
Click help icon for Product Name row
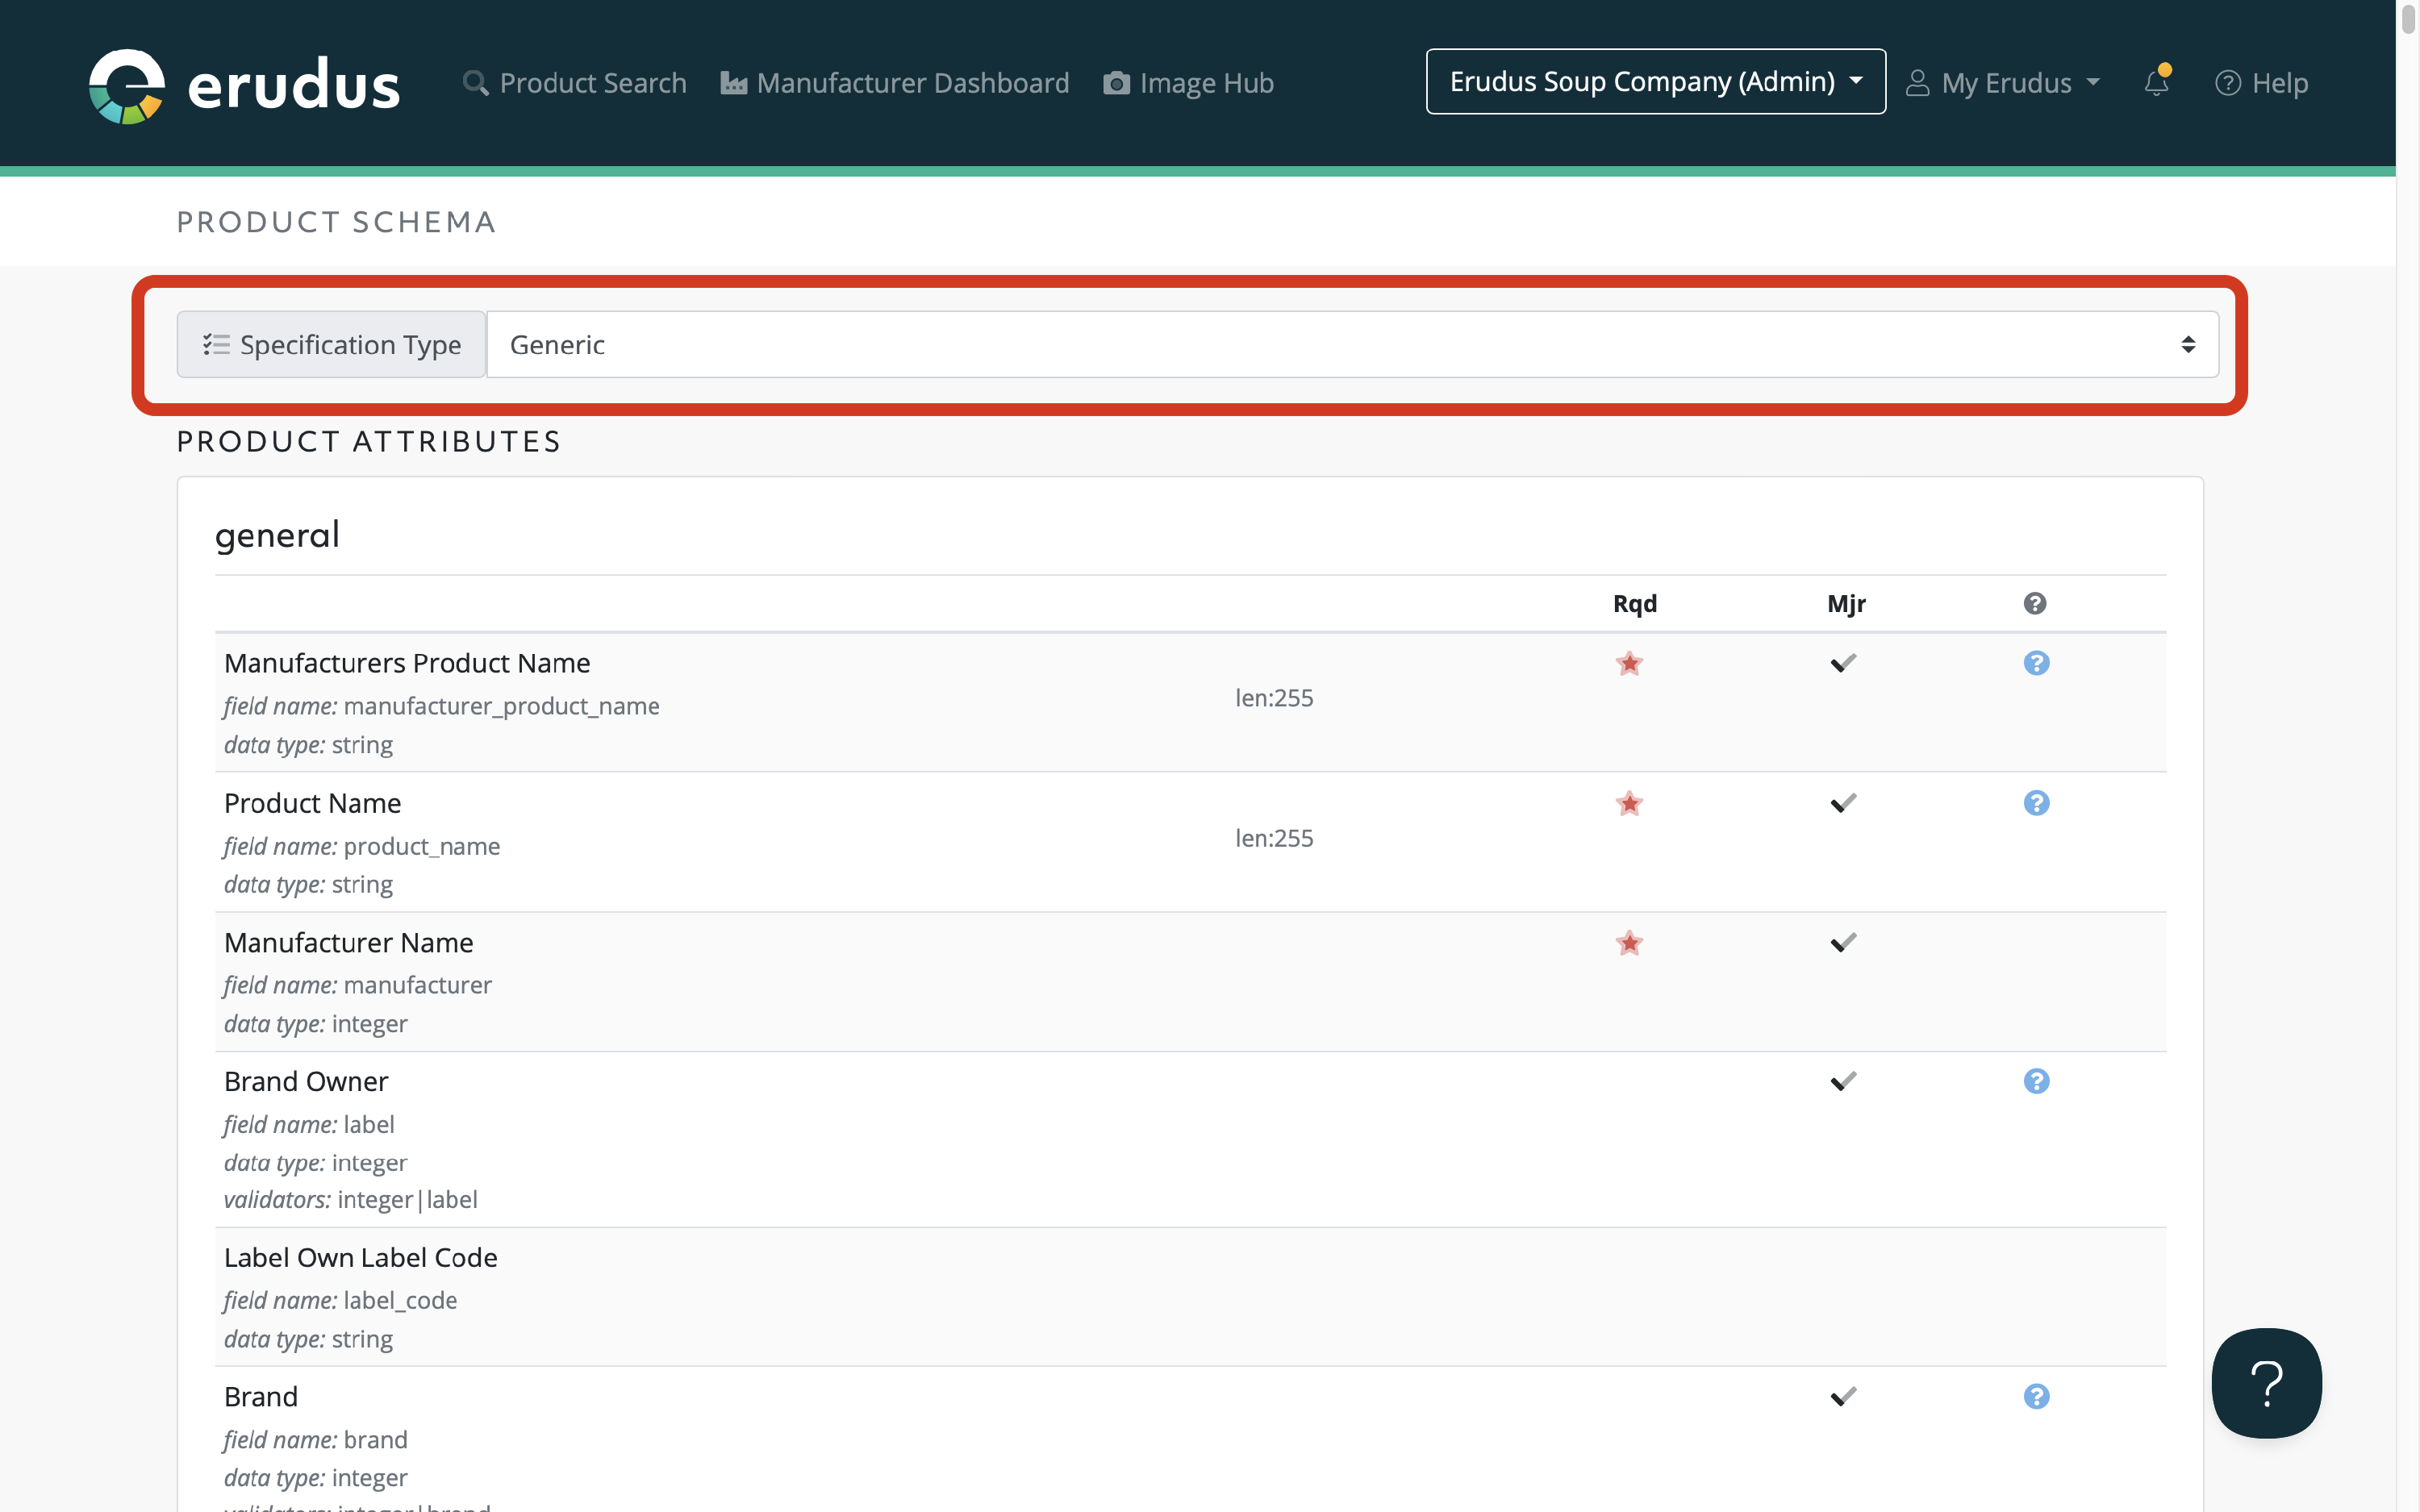click(2036, 803)
